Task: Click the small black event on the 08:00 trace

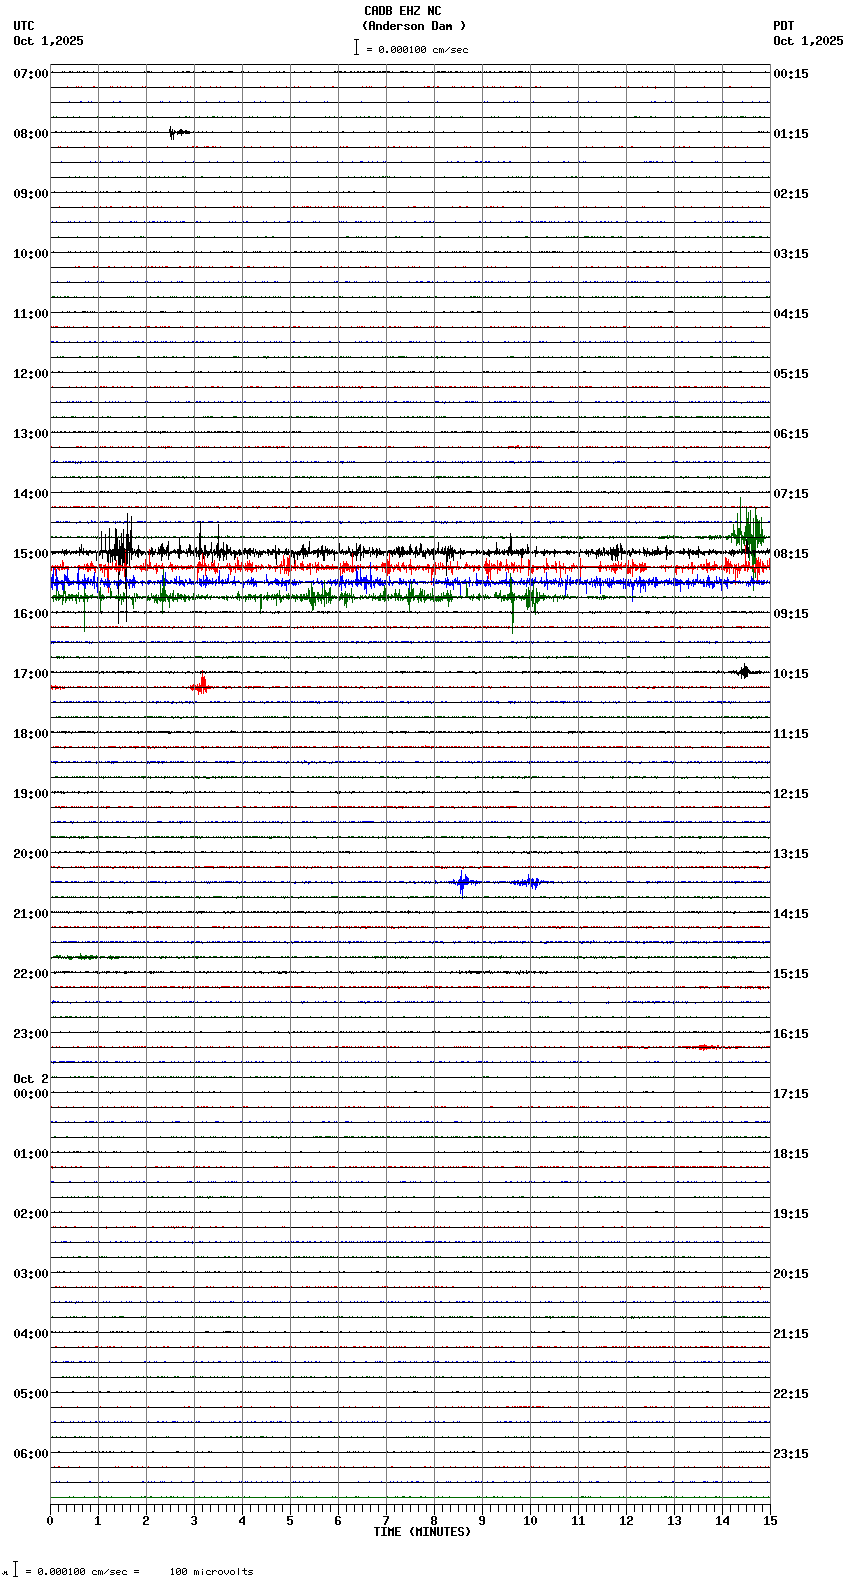Action: tap(178, 132)
